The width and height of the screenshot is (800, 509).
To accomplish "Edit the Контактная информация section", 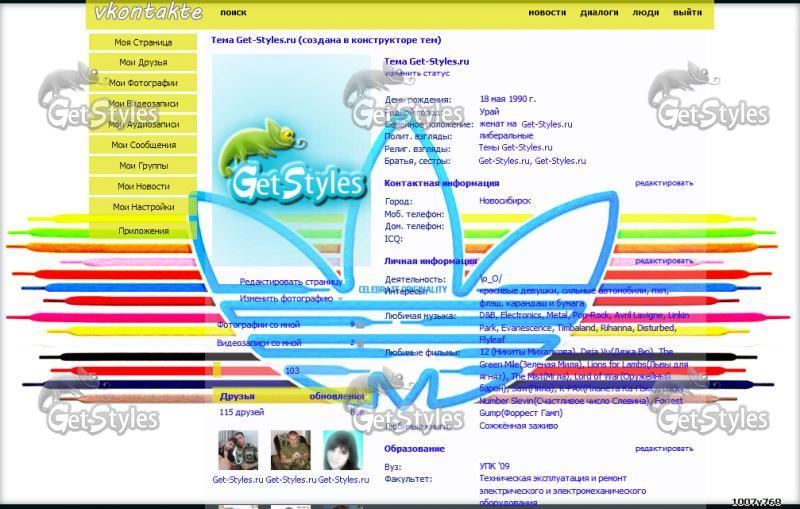I will (x=663, y=183).
